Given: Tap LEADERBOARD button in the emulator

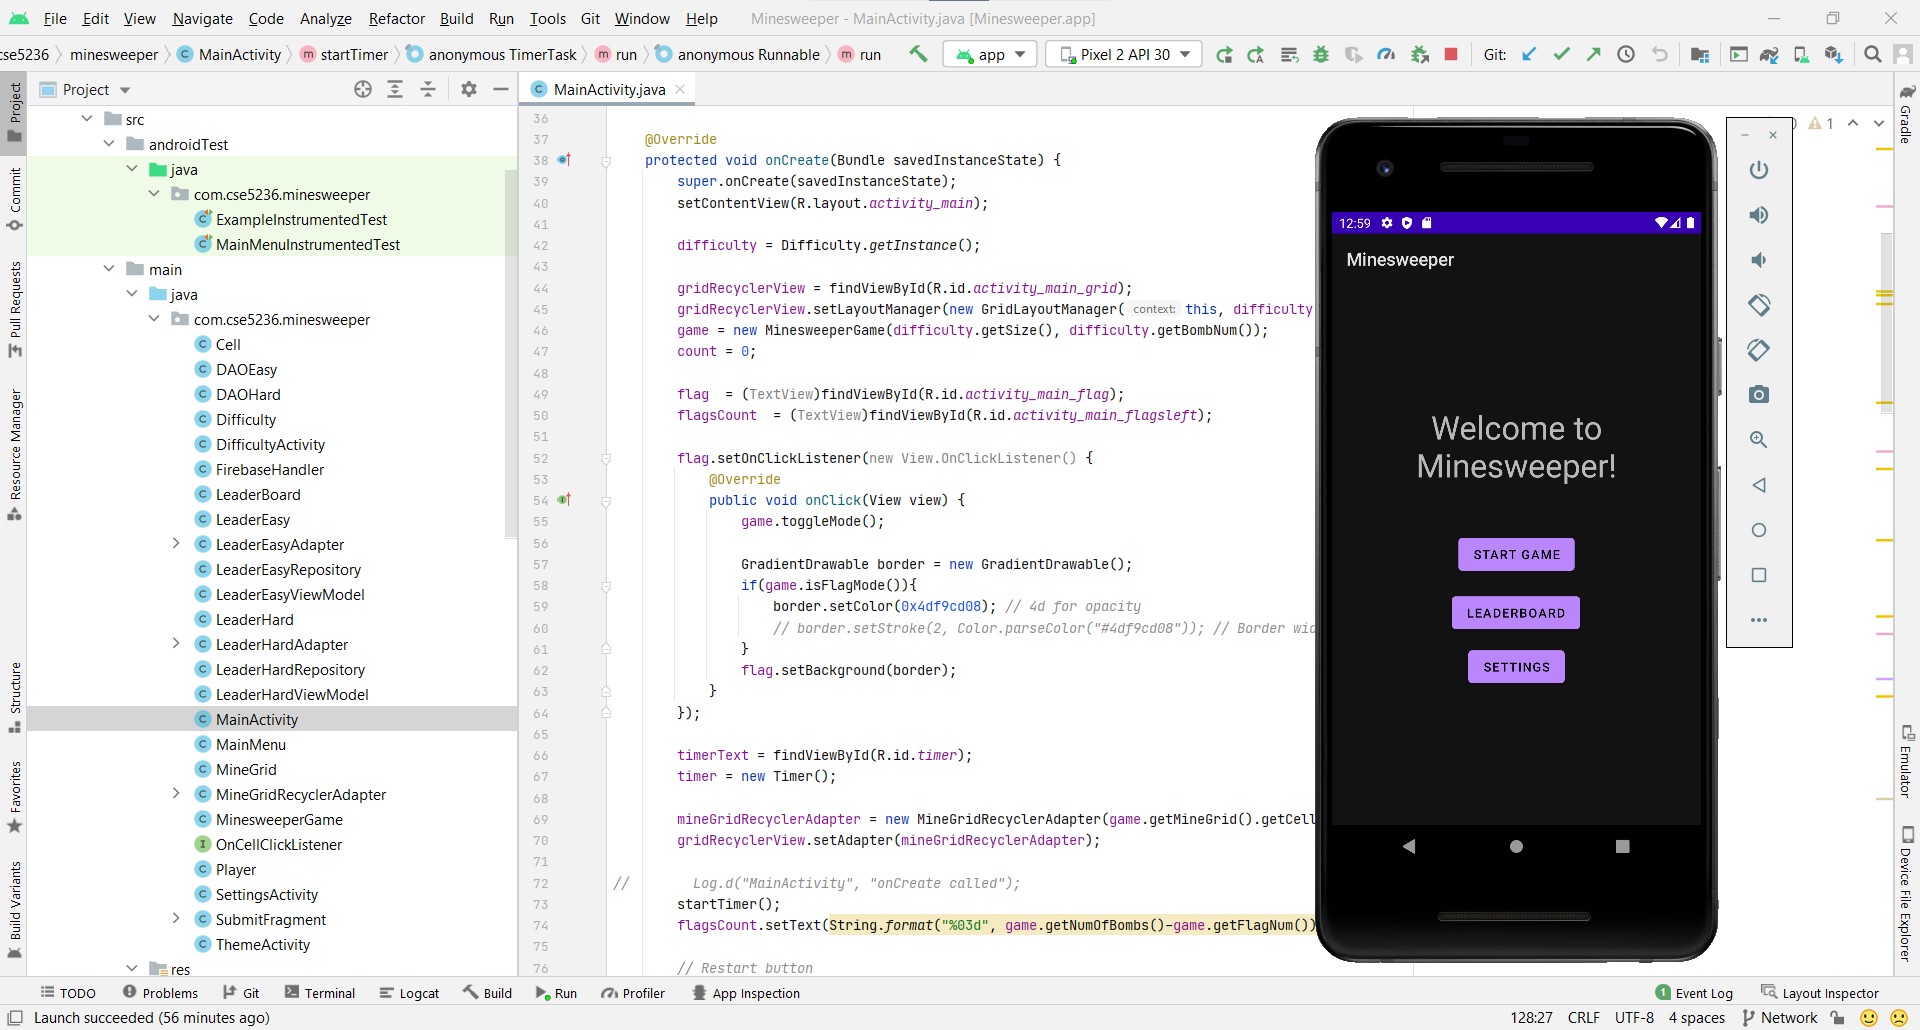Looking at the screenshot, I should coord(1516,613).
